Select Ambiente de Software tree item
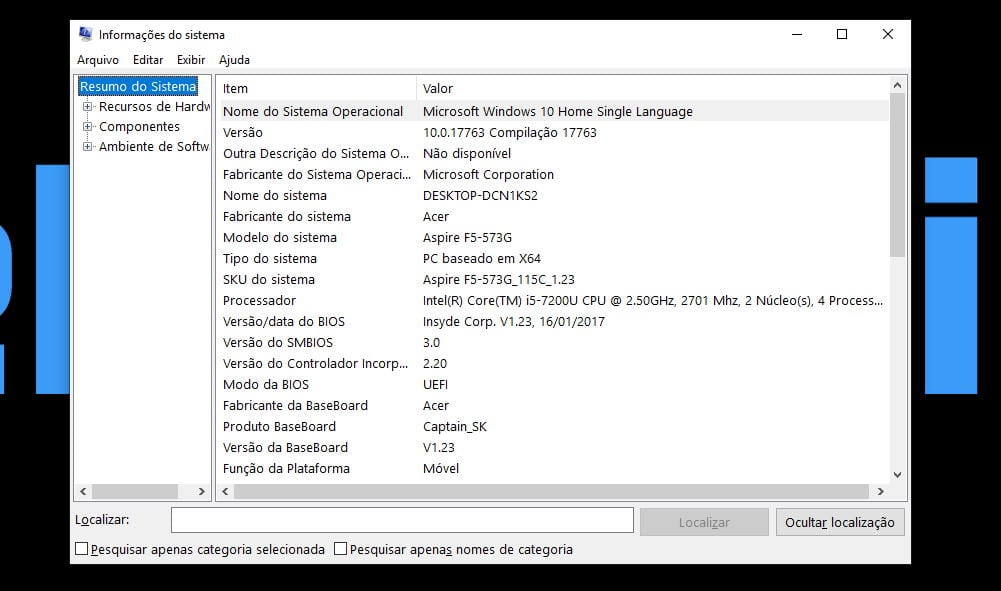 tap(154, 147)
